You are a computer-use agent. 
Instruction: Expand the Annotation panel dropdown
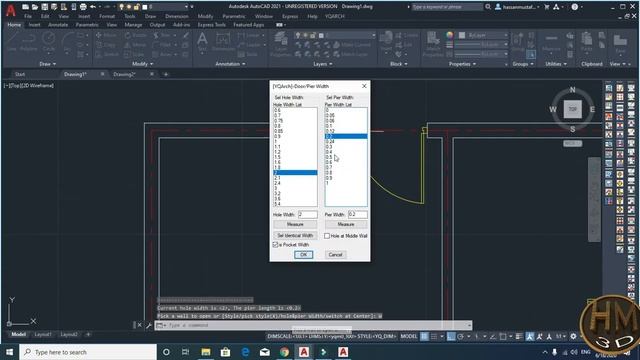230,64
